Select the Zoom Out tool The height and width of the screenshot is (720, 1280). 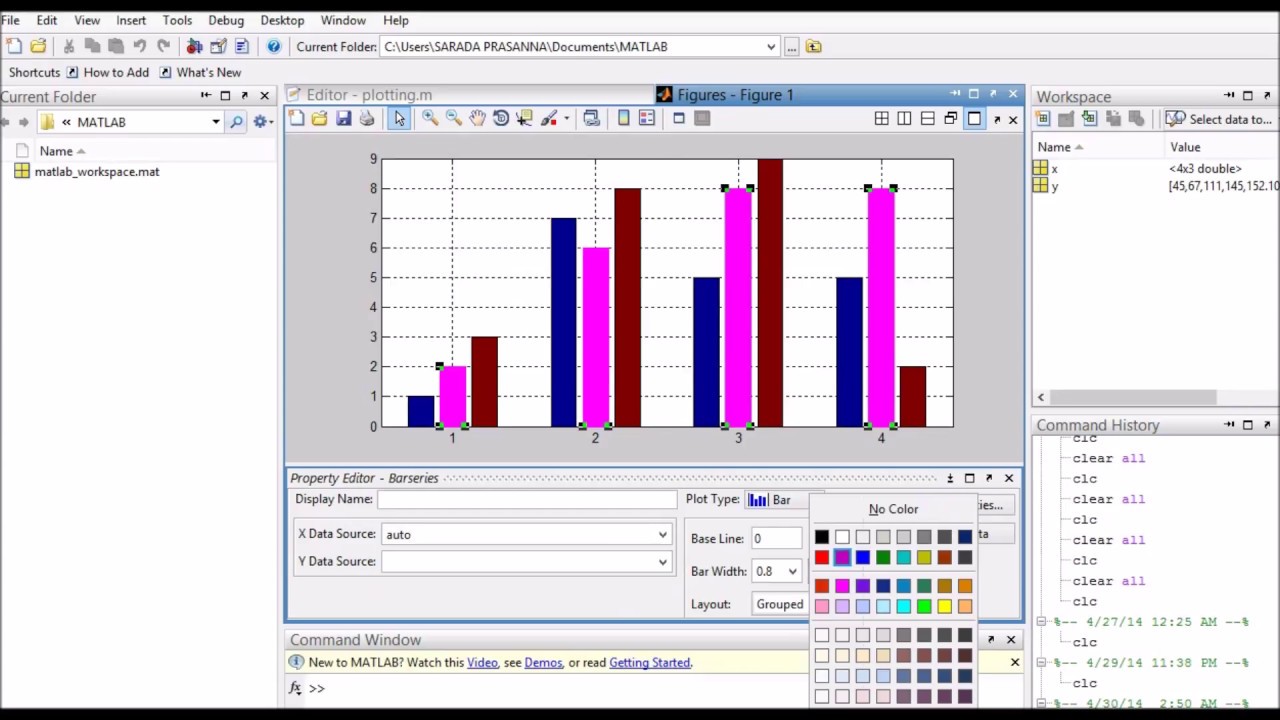(x=454, y=118)
